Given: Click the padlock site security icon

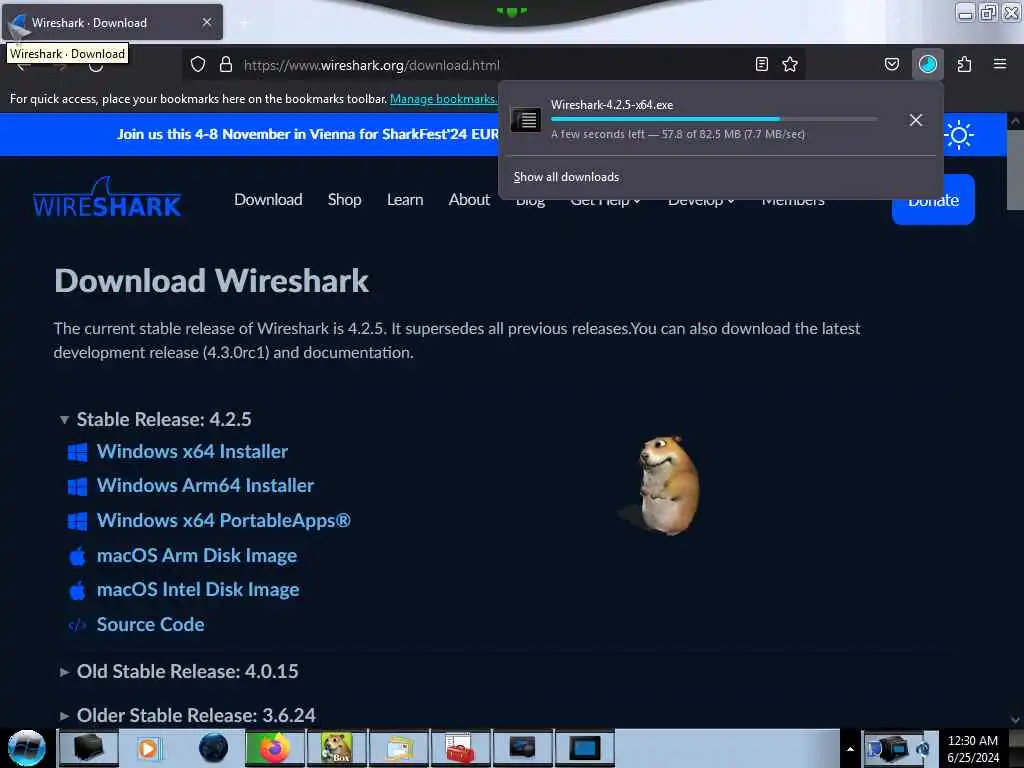Looking at the screenshot, I should pyautogui.click(x=226, y=64).
